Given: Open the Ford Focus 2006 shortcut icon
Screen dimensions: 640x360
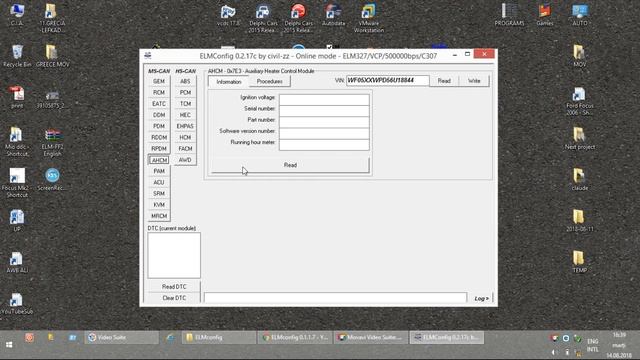Looking at the screenshot, I should [580, 101].
